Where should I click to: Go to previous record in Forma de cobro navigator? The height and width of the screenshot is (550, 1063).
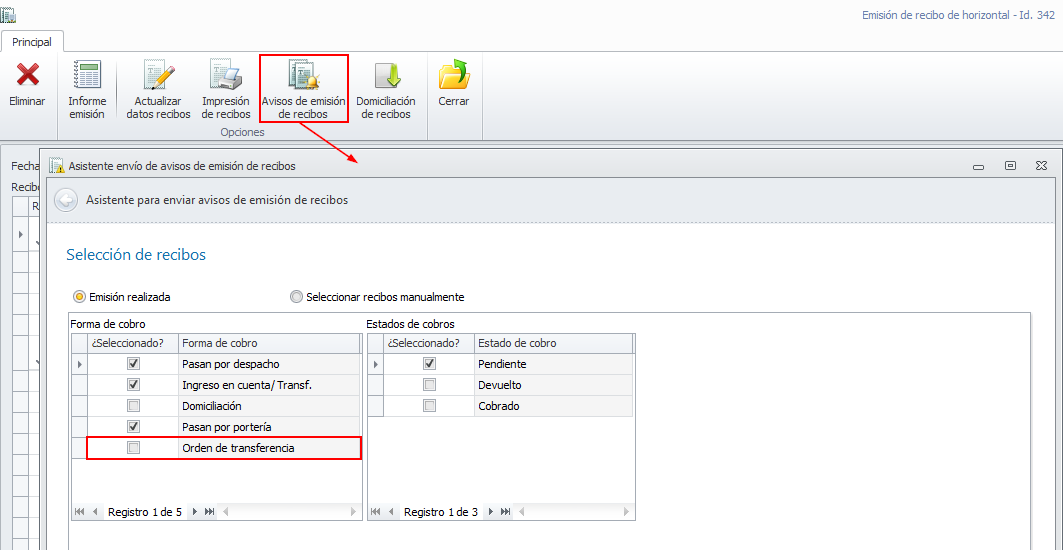click(96, 511)
